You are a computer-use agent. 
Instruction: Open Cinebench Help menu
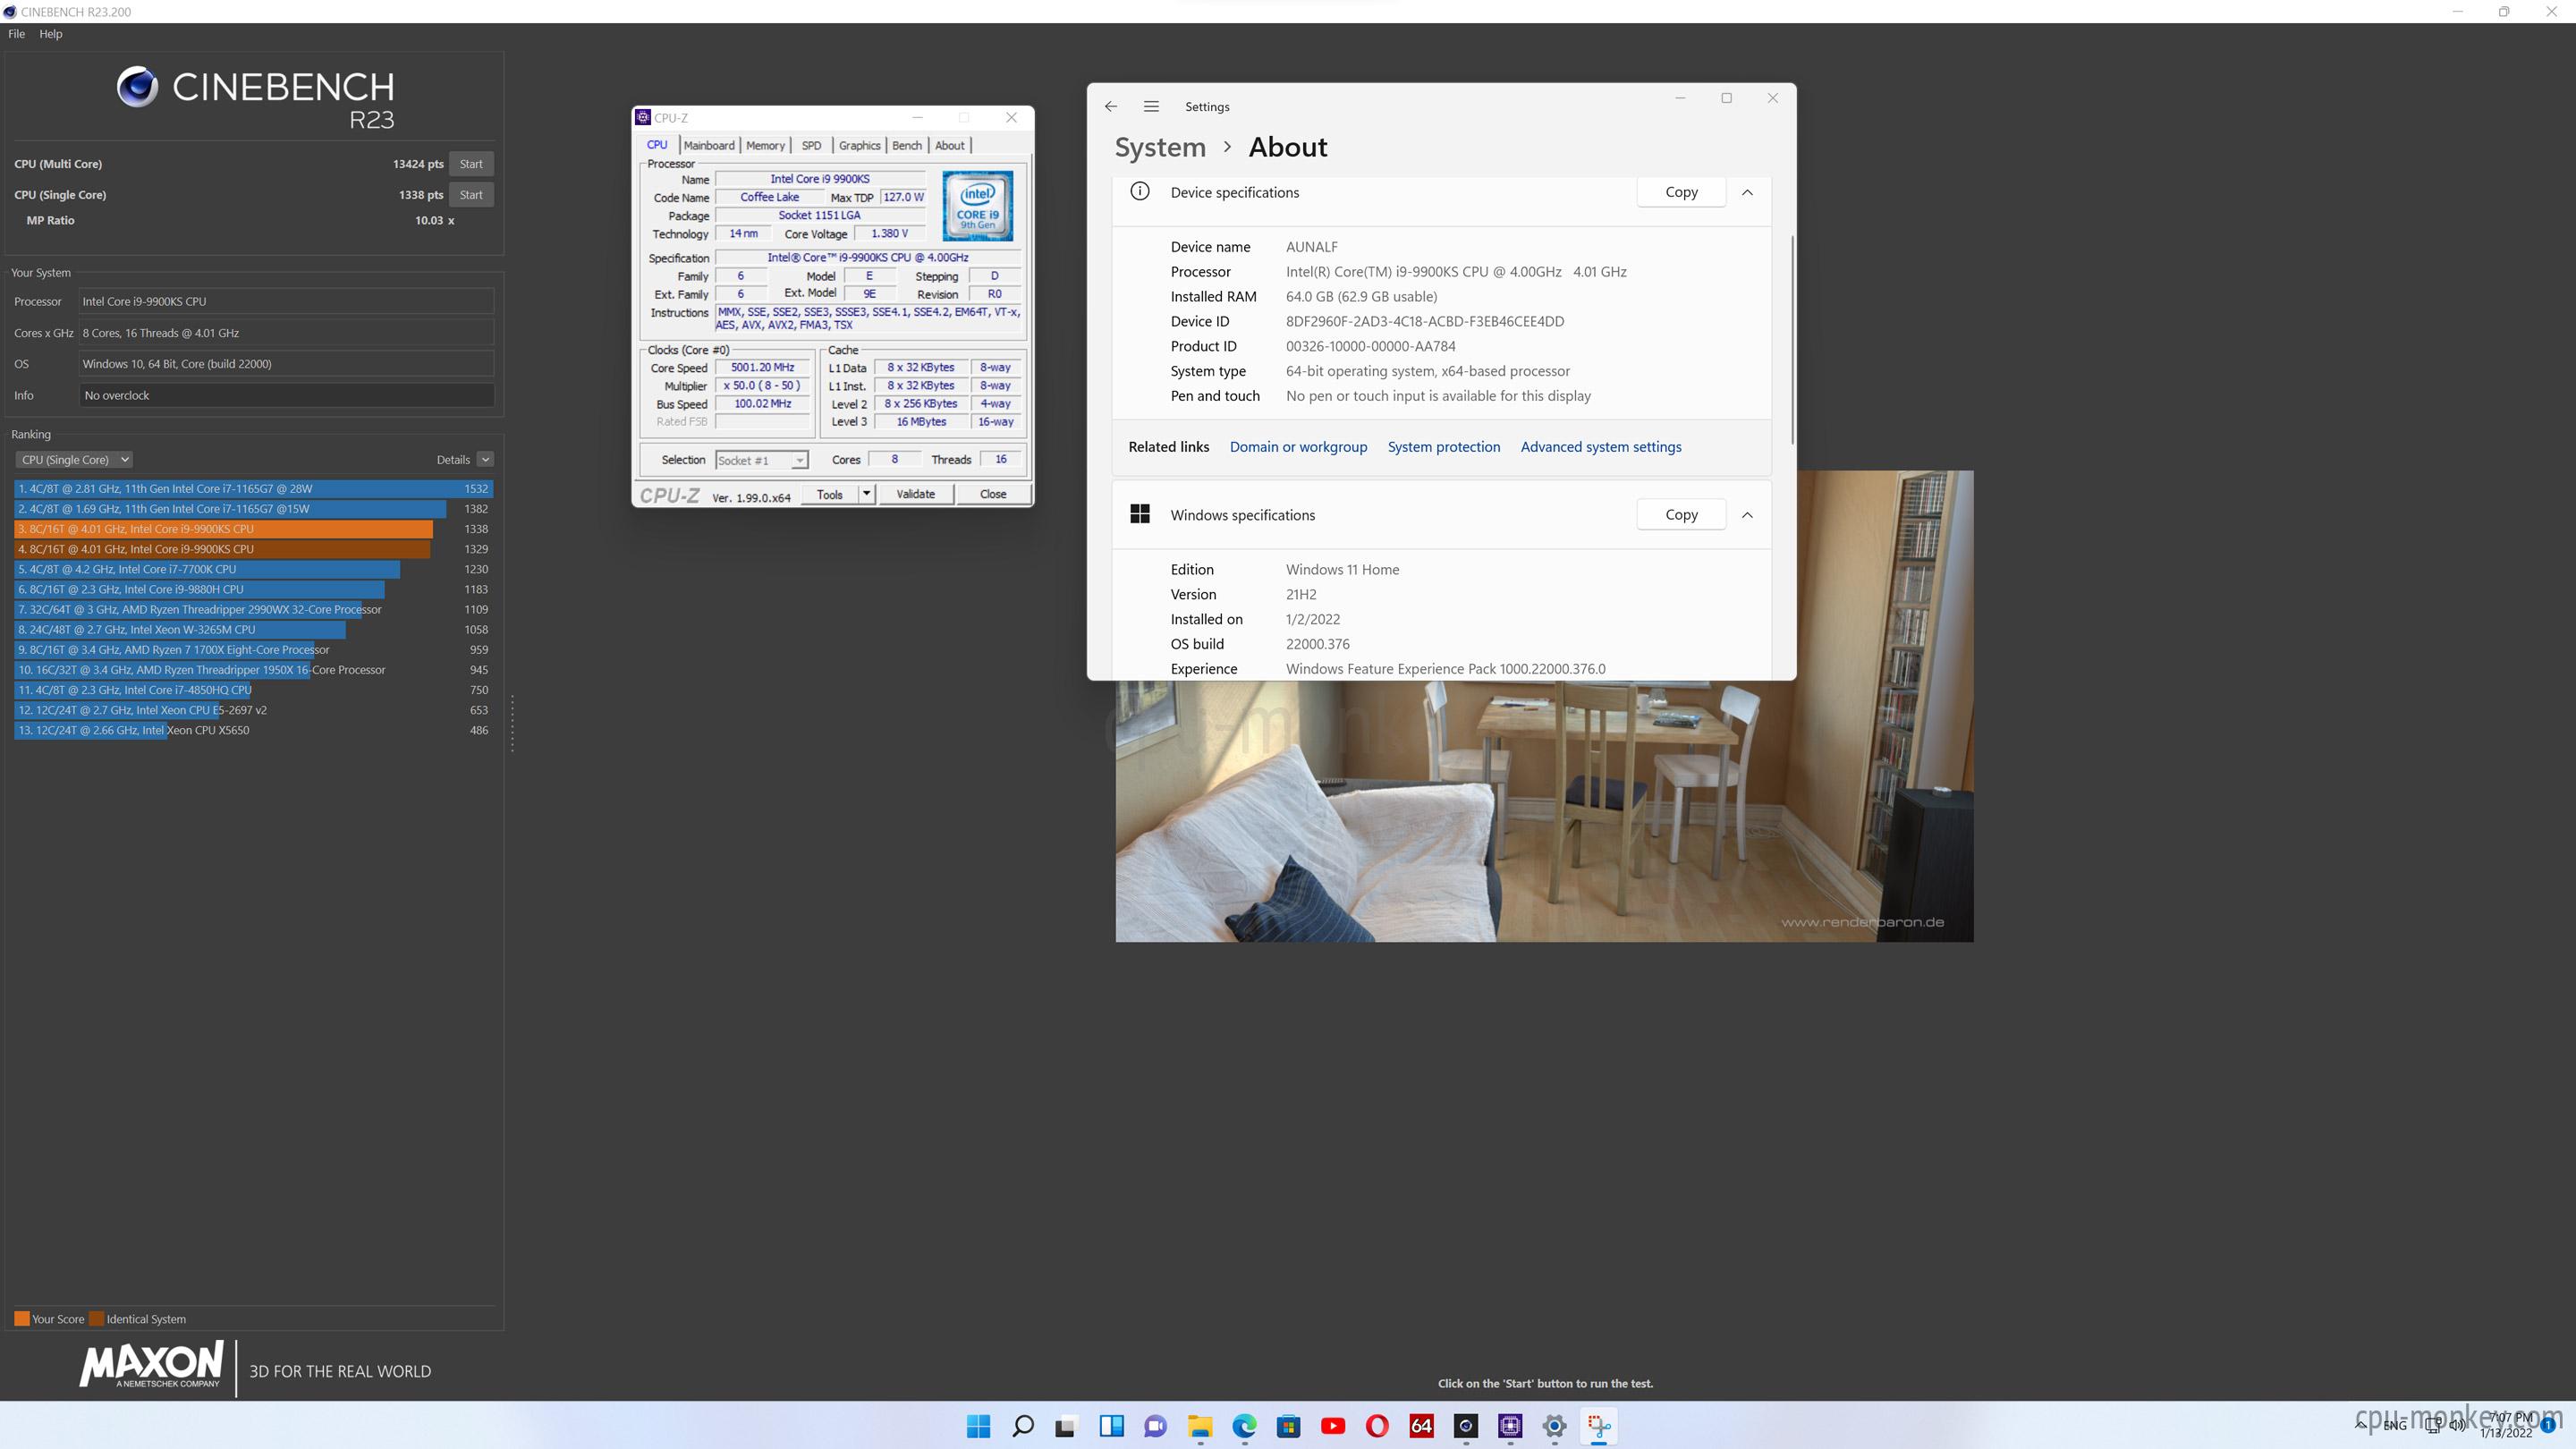[50, 34]
